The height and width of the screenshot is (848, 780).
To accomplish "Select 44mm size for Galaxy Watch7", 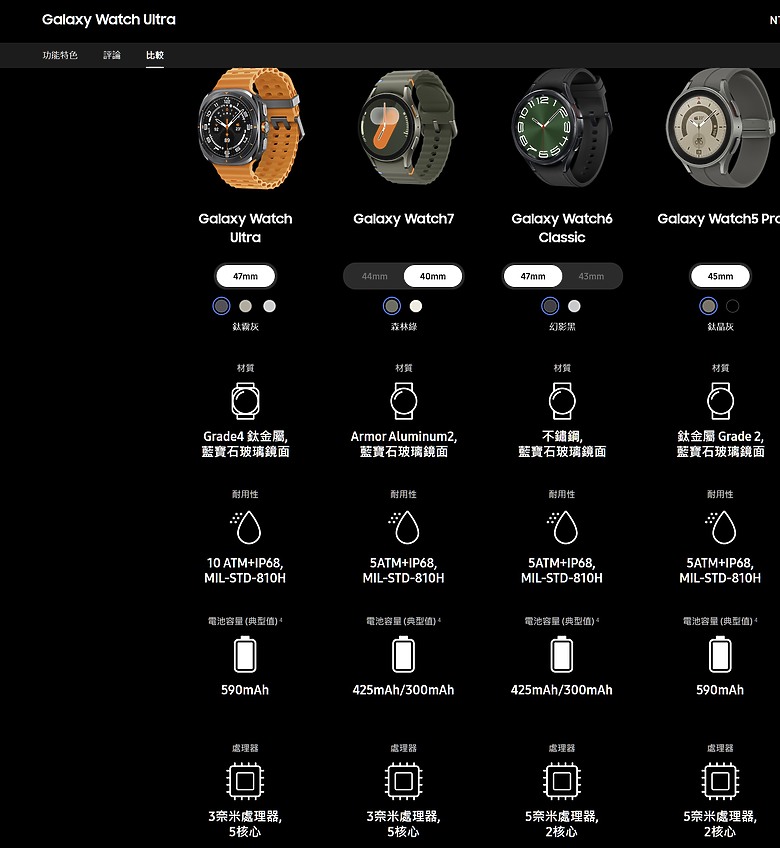I will [374, 276].
